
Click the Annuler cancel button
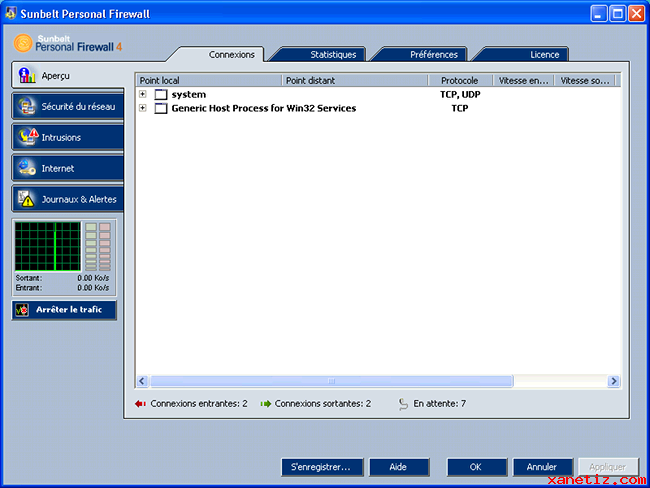[x=542, y=467]
